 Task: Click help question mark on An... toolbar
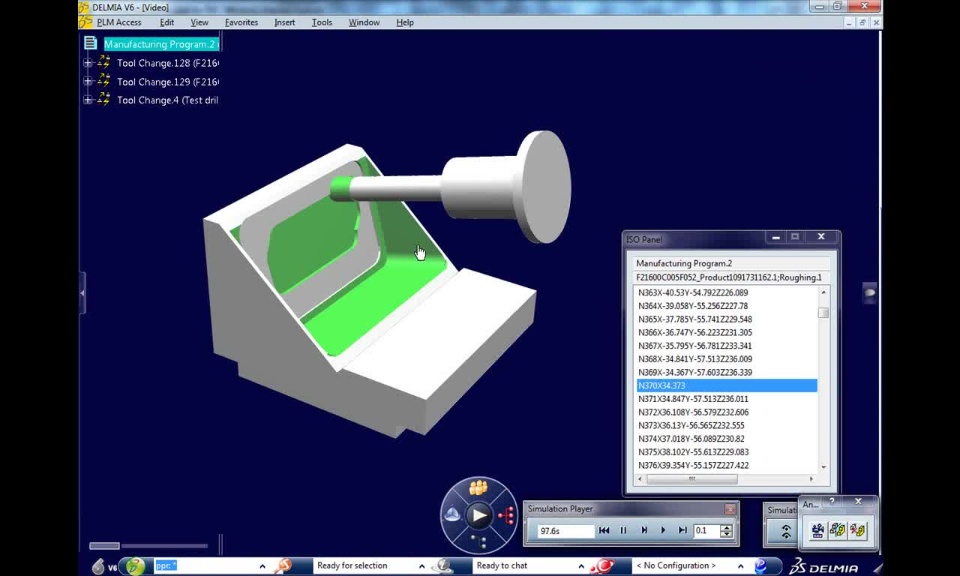[831, 501]
